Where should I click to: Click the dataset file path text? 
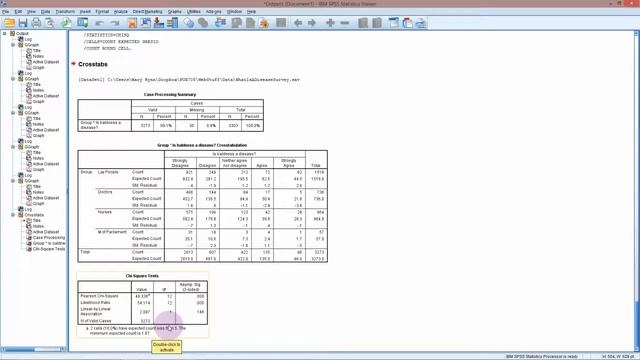pyautogui.click(x=189, y=80)
